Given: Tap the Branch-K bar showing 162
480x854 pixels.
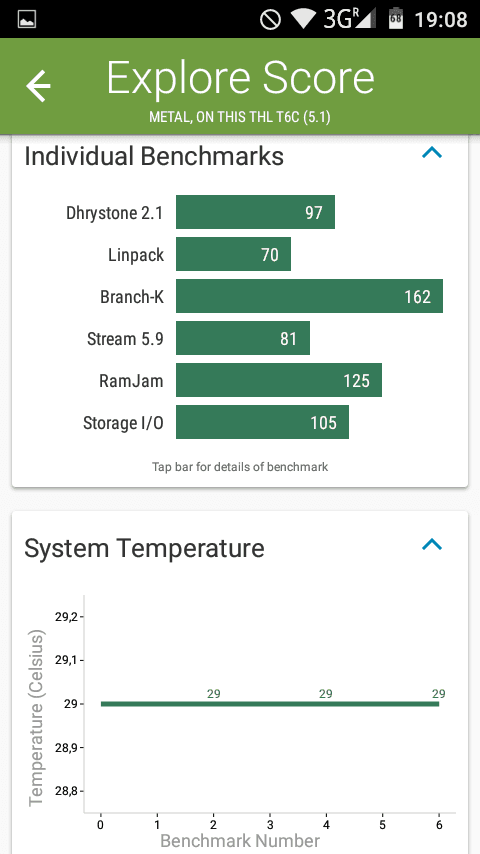Looking at the screenshot, I should [309, 296].
